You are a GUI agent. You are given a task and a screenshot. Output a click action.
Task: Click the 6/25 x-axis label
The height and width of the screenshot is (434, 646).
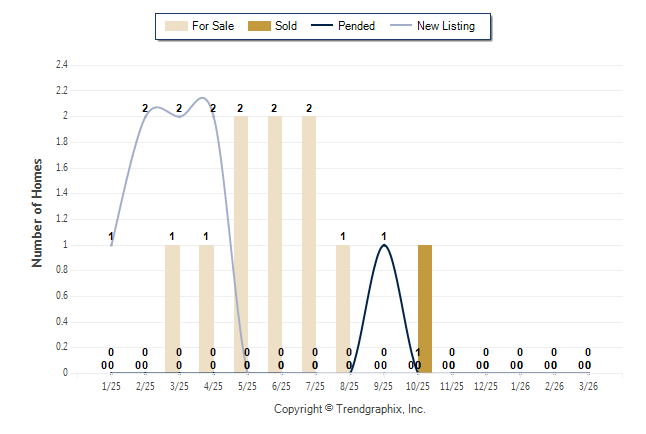coord(281,386)
